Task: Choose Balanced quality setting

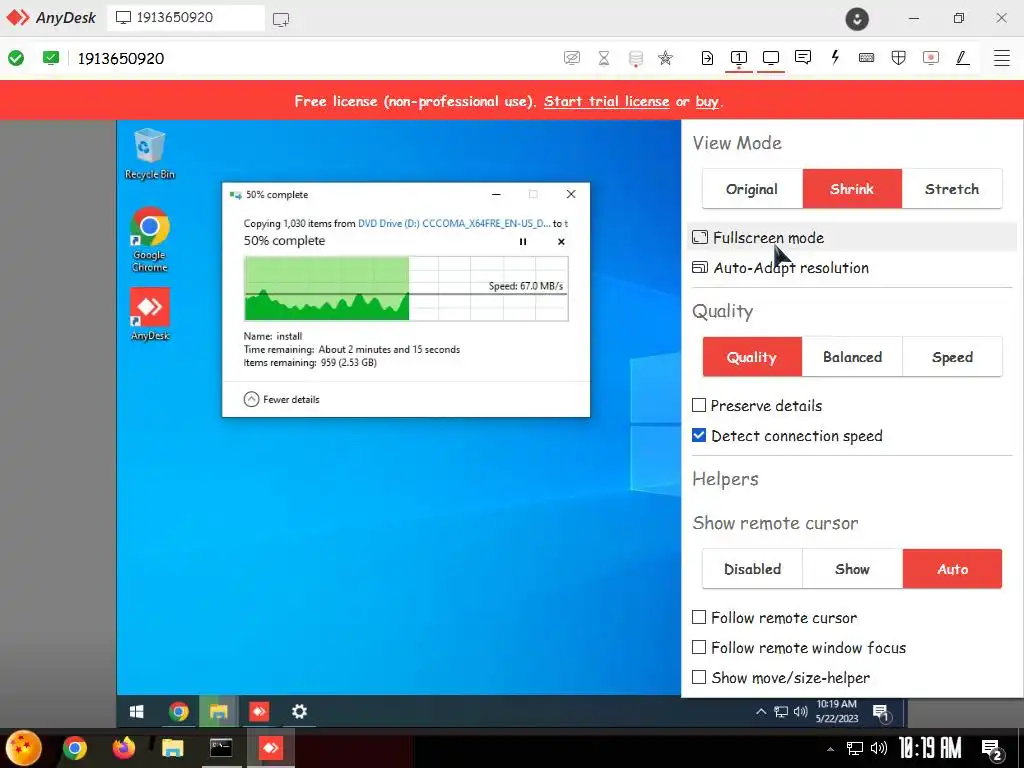Action: (x=852, y=357)
